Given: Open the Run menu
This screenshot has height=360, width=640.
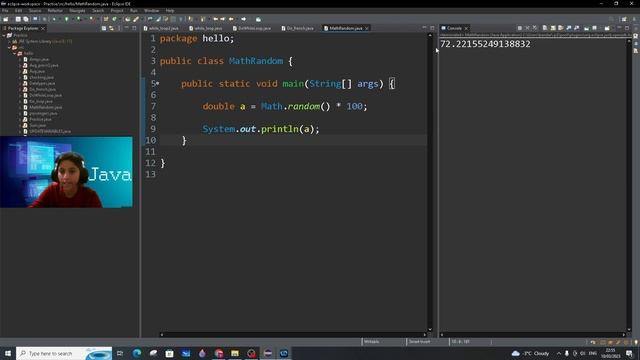Looking at the screenshot, I should tap(133, 11).
